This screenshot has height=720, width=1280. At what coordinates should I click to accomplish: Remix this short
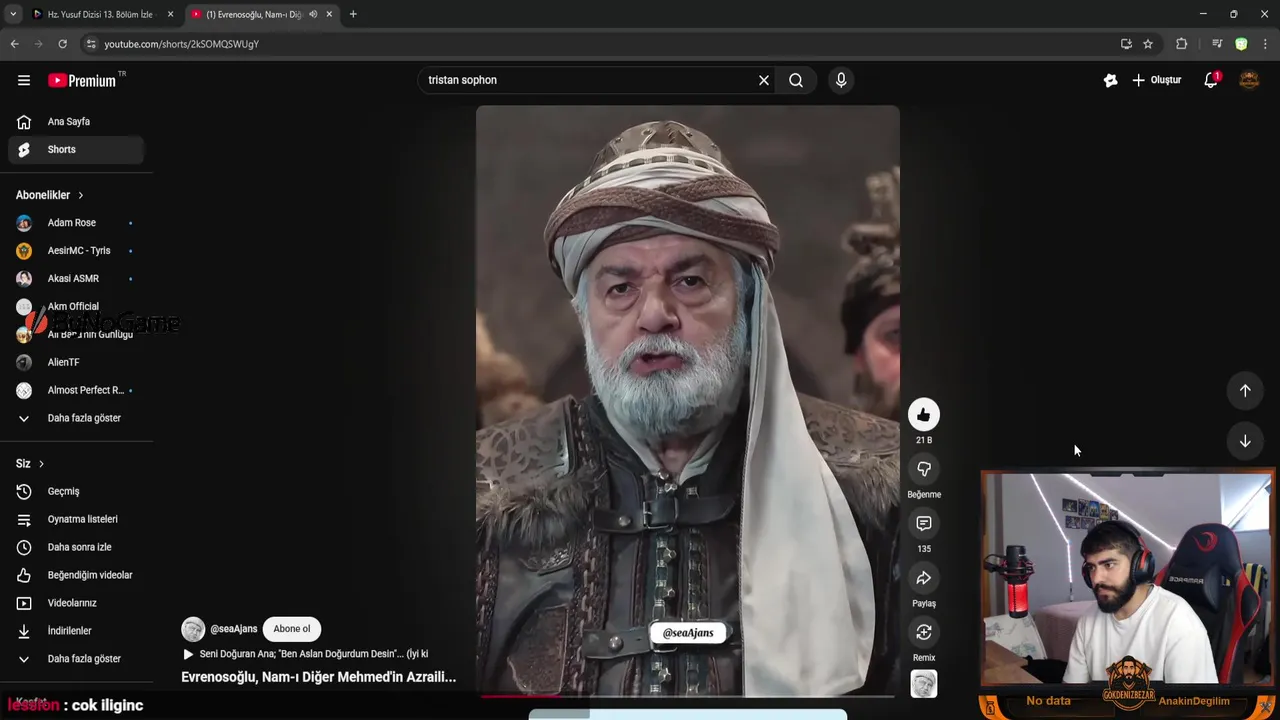pos(924,633)
